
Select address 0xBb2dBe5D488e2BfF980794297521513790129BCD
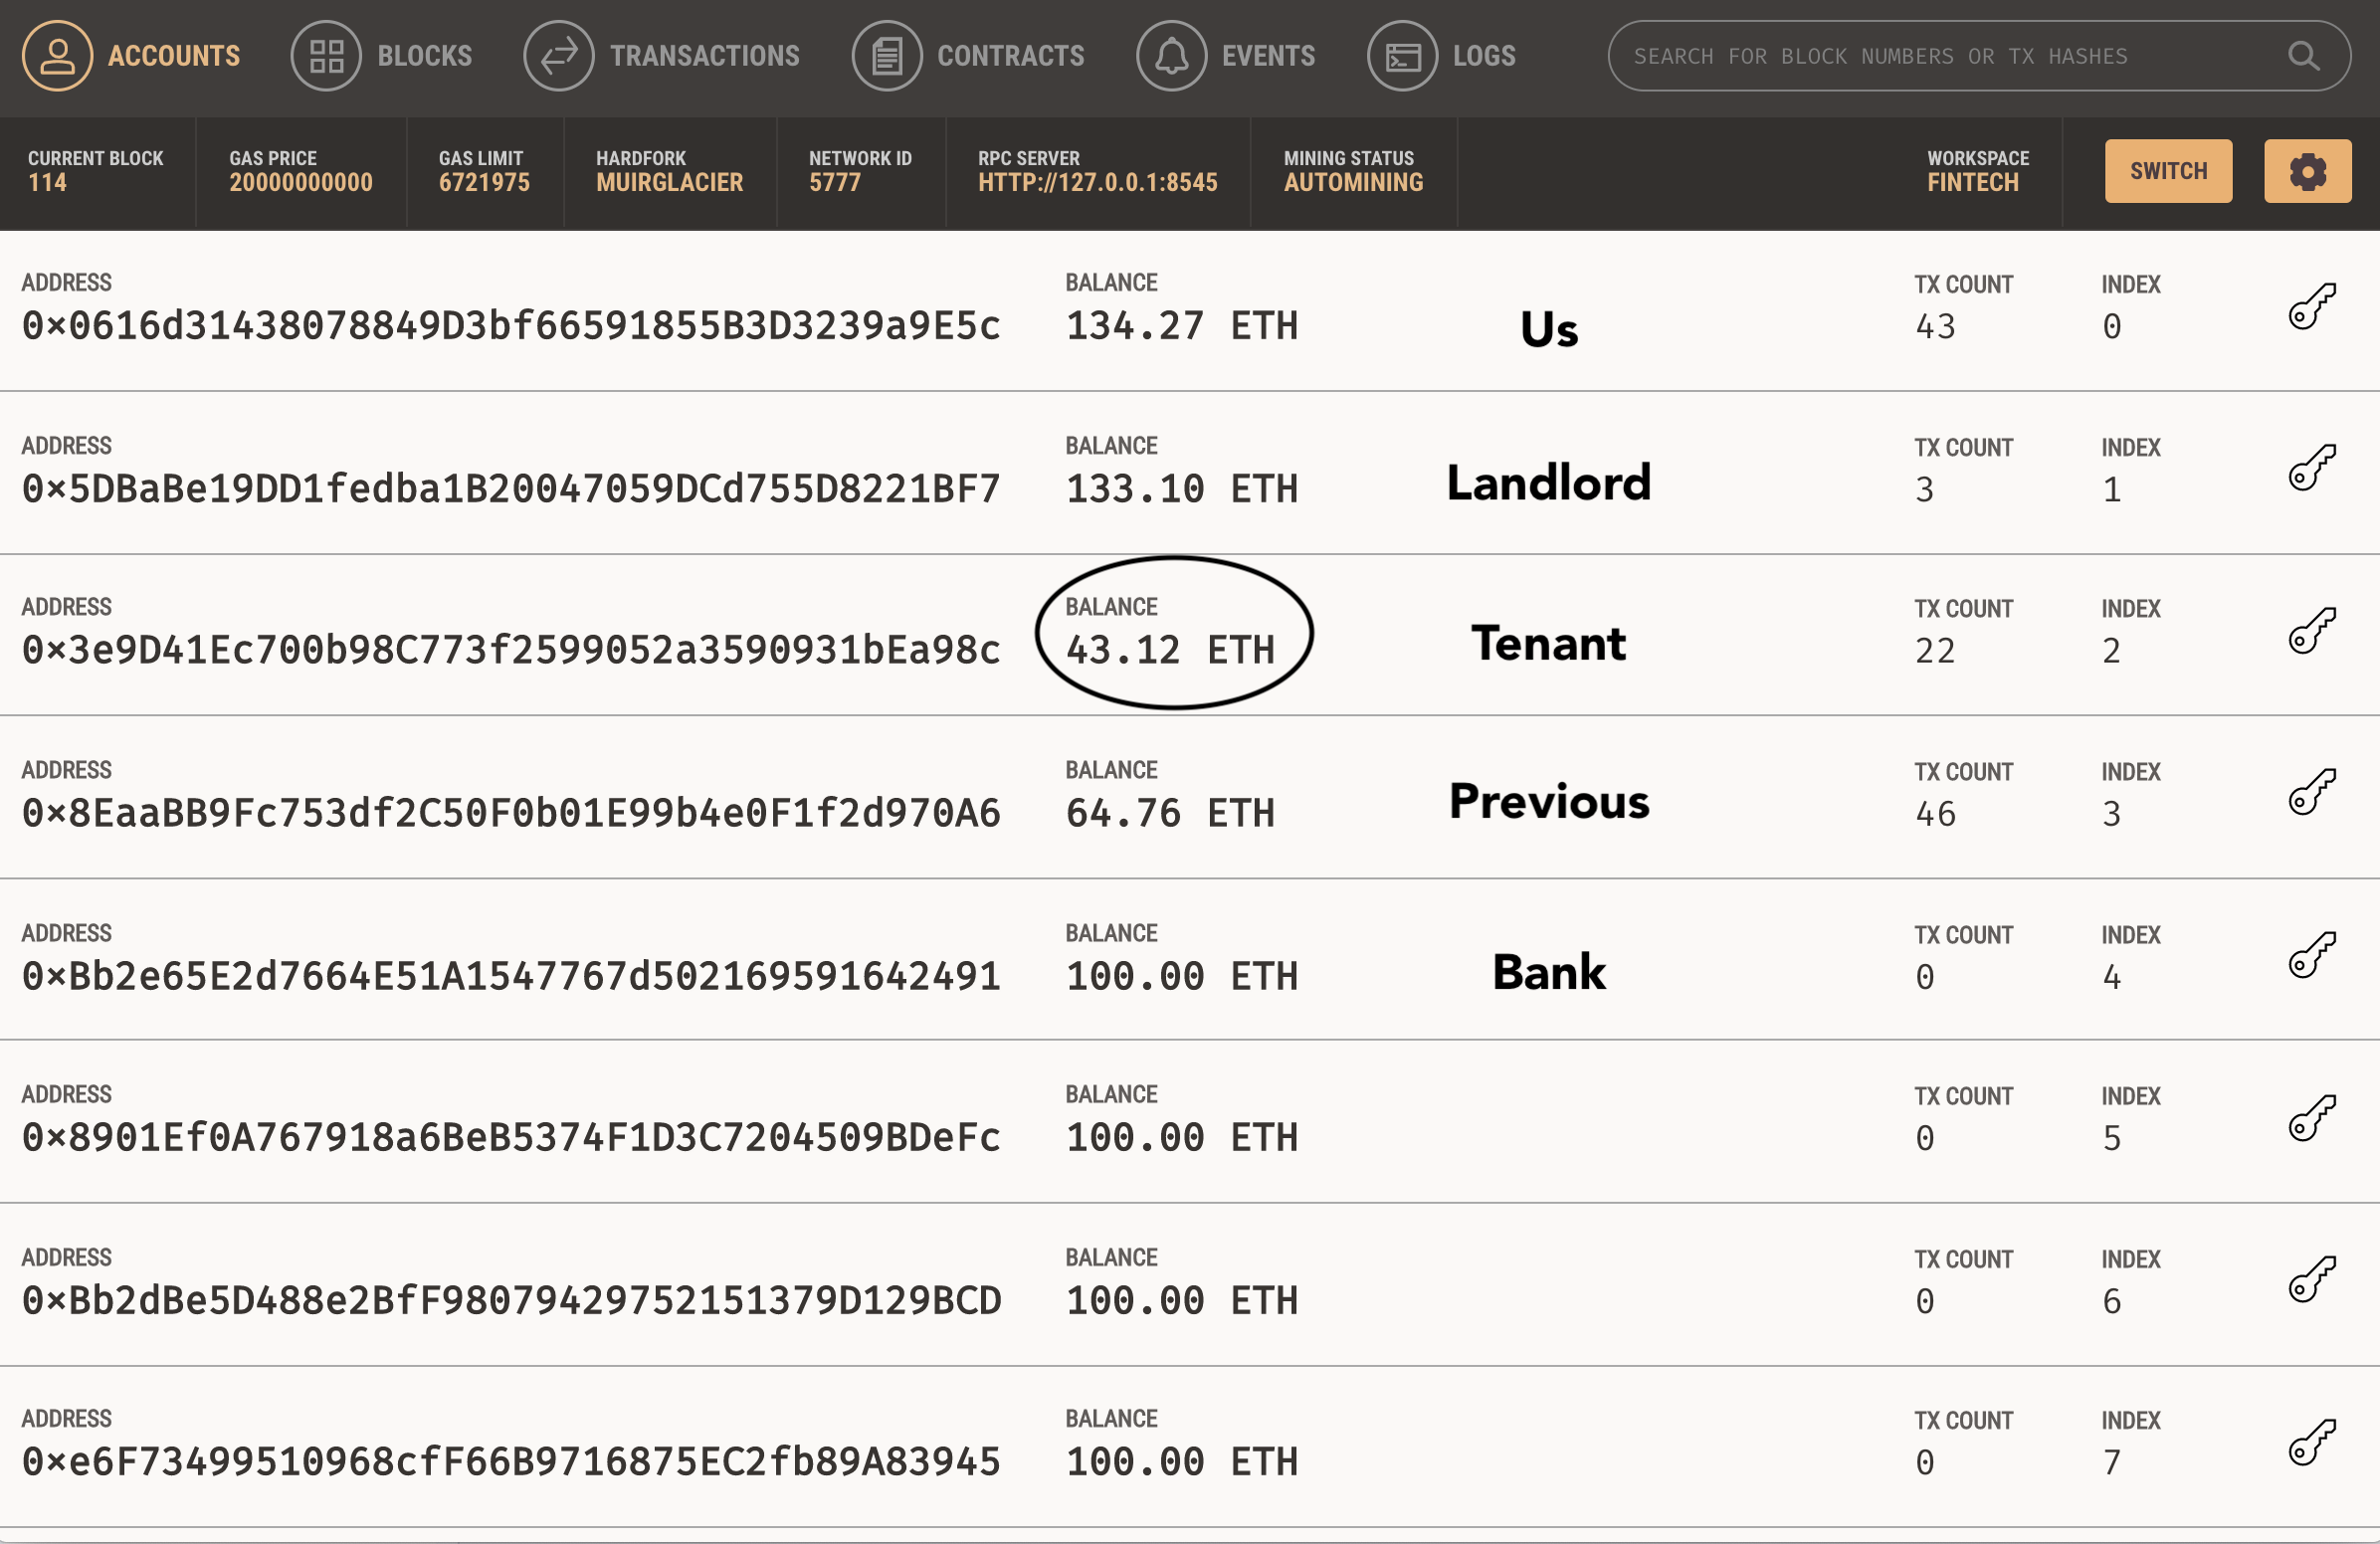pos(511,1301)
